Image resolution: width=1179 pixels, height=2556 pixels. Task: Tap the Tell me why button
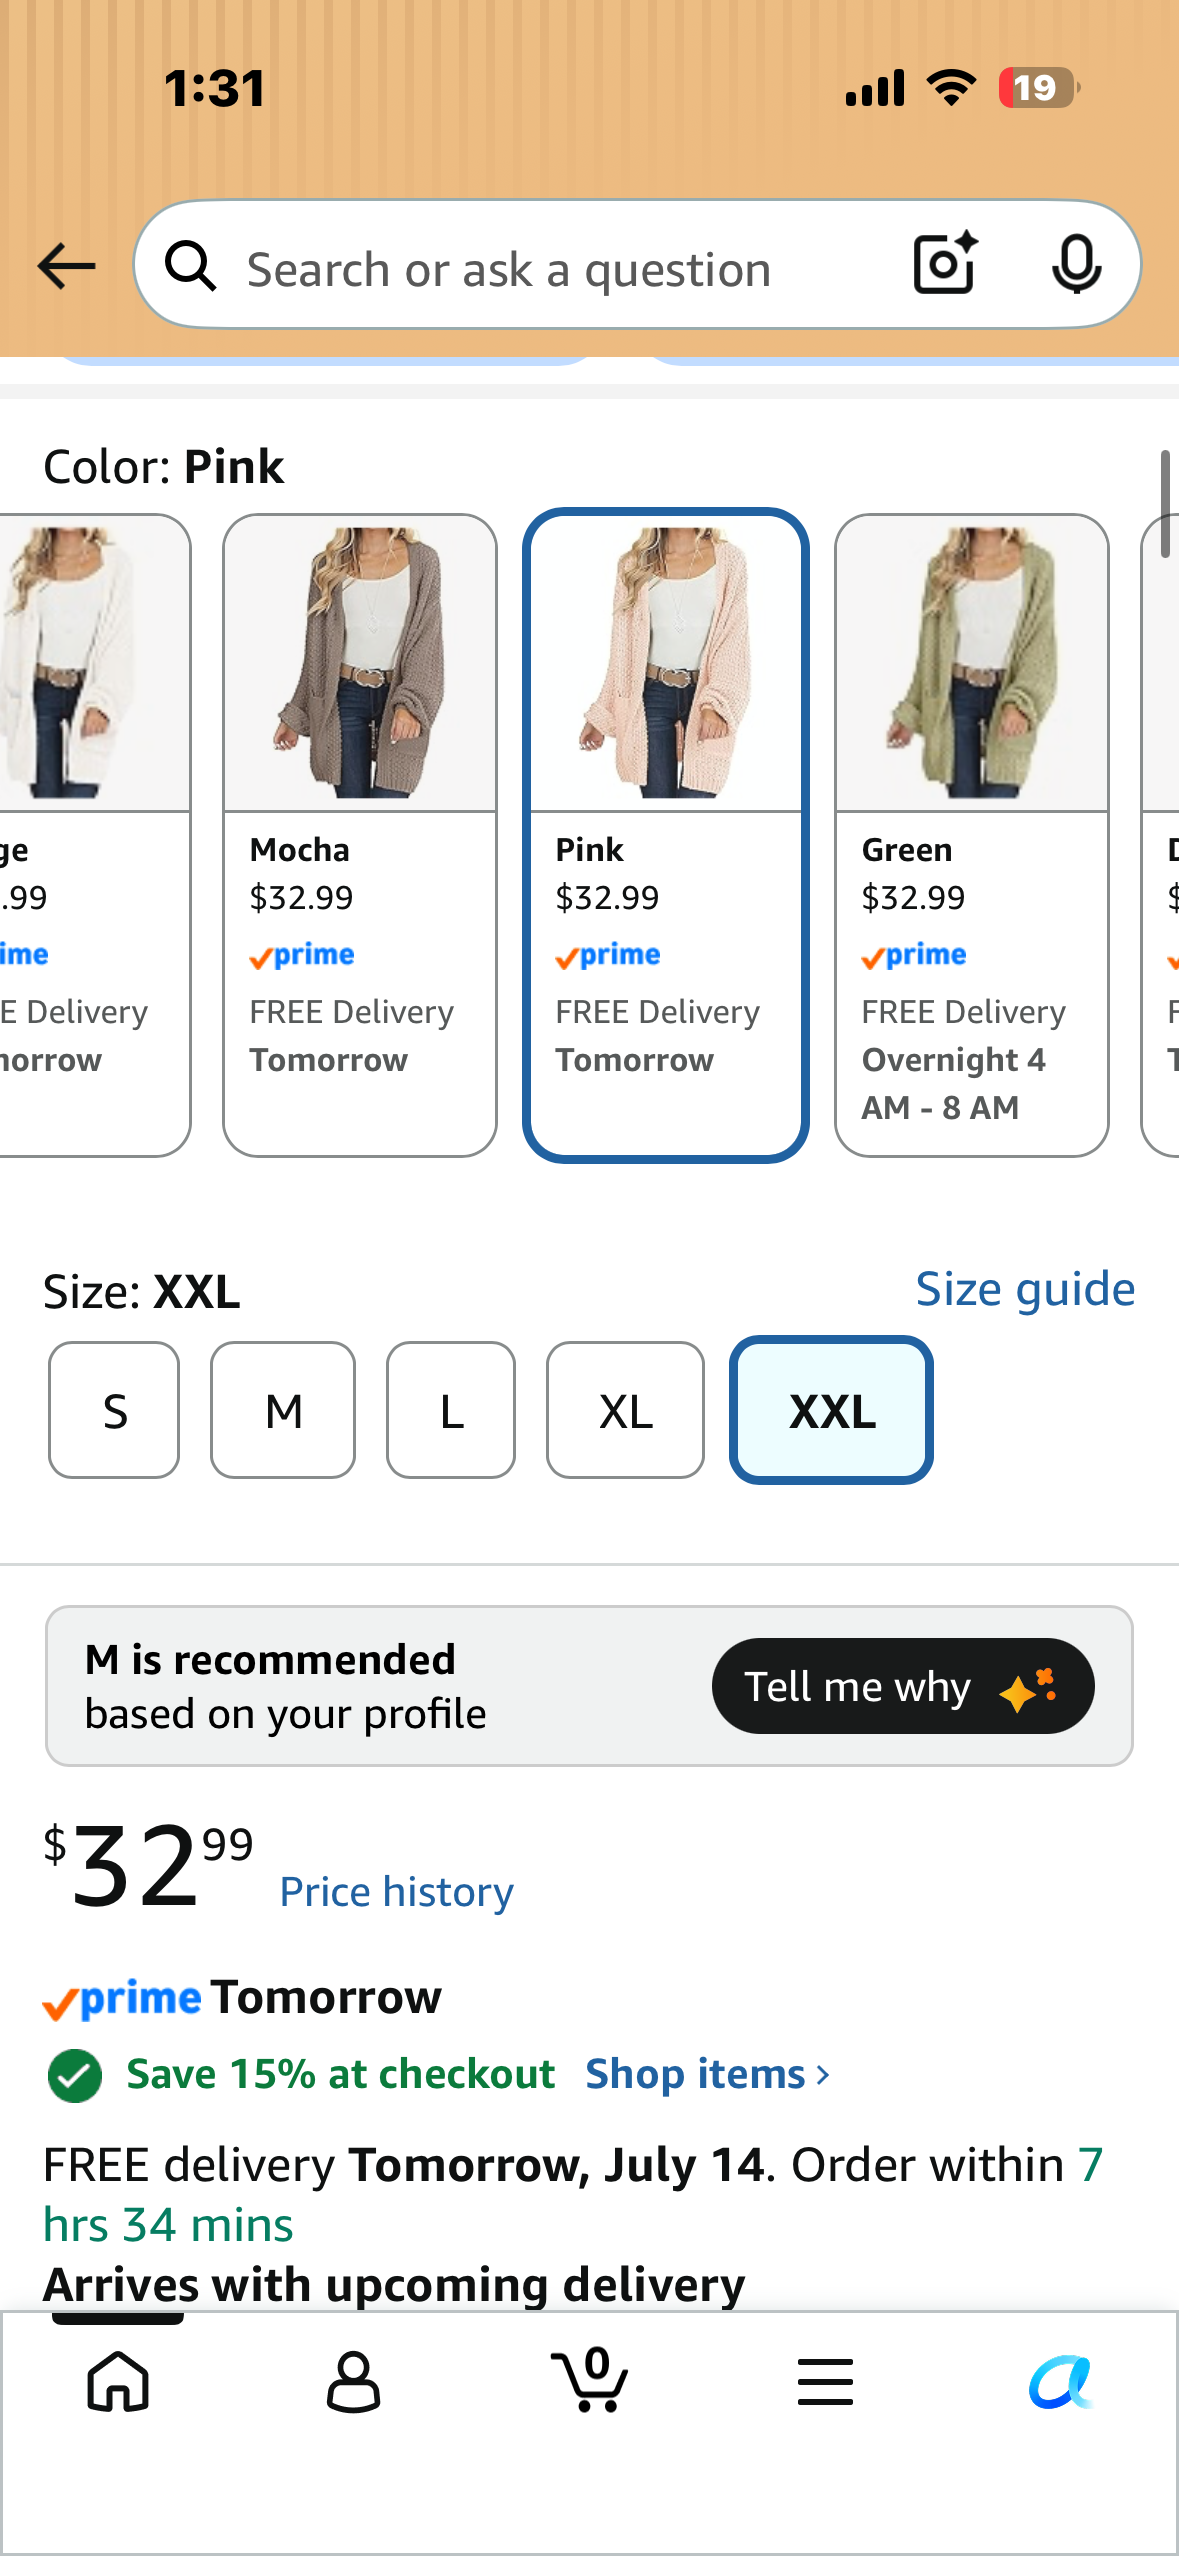click(x=903, y=1686)
